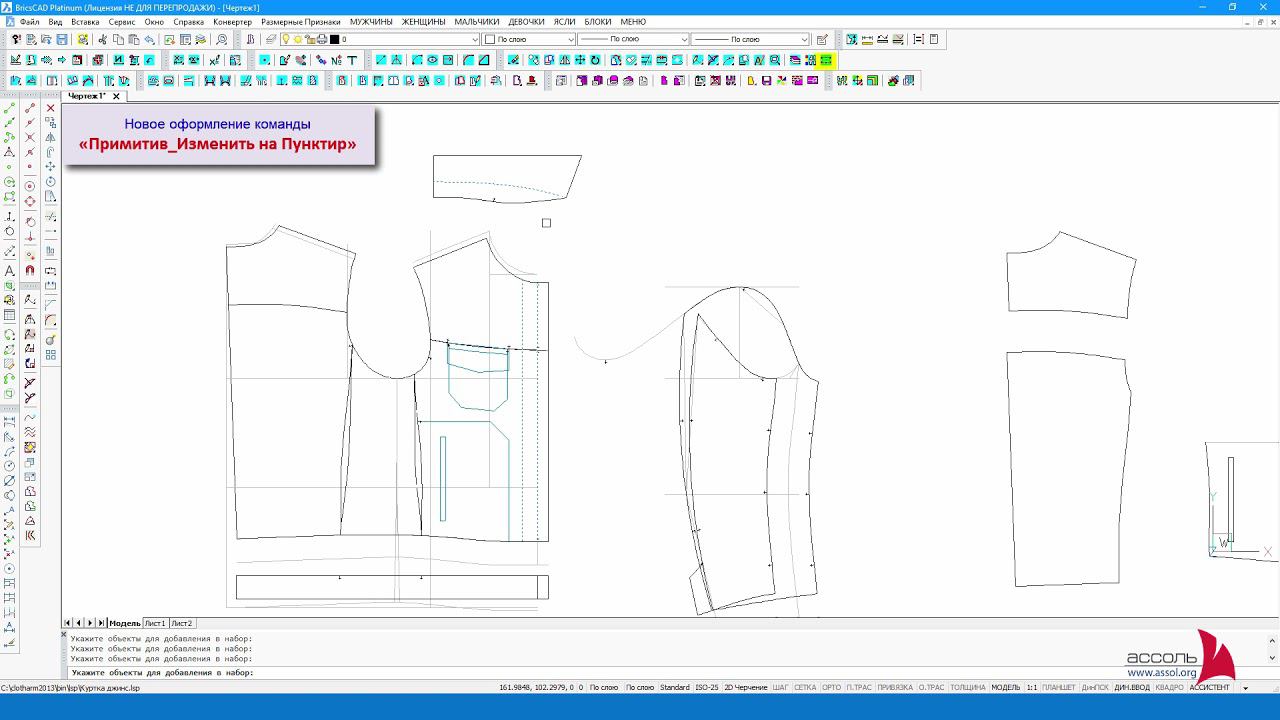Open the www.assol.org link
Screen dimensions: 1280x720
coord(1161,673)
